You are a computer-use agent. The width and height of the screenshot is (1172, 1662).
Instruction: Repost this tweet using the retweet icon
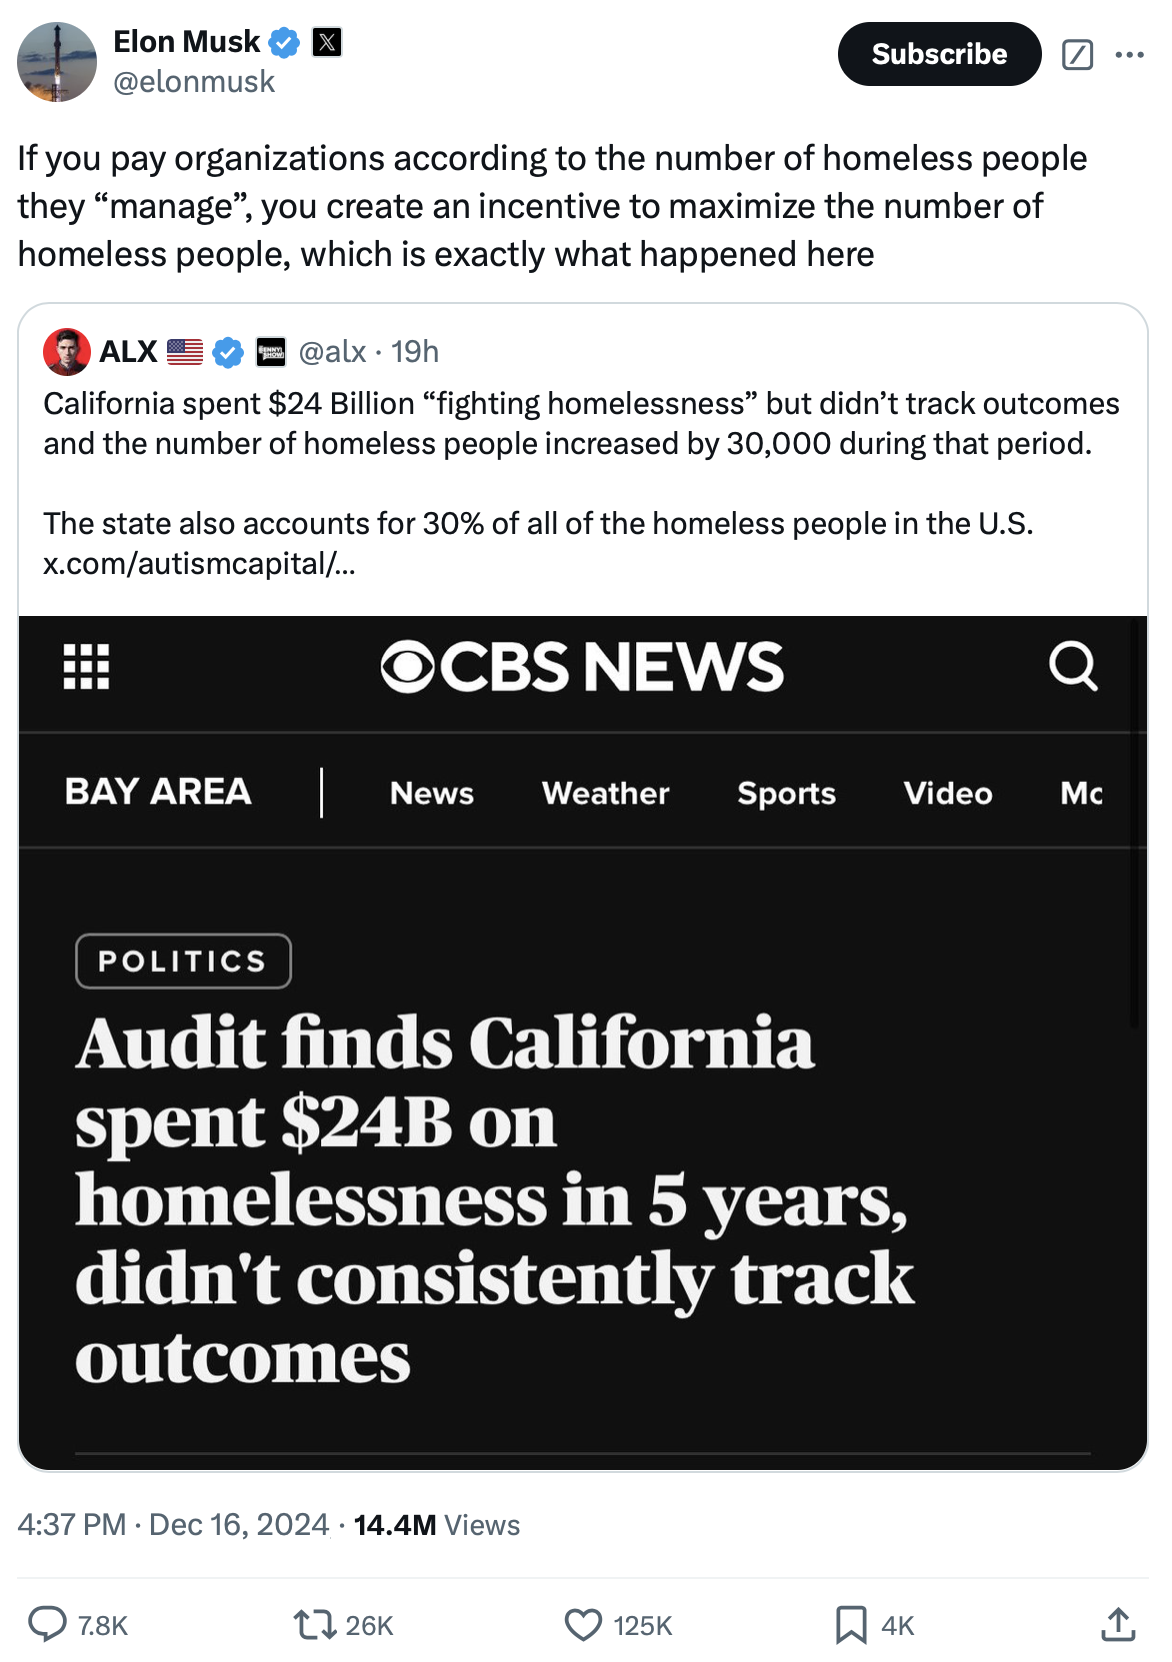(x=315, y=1624)
